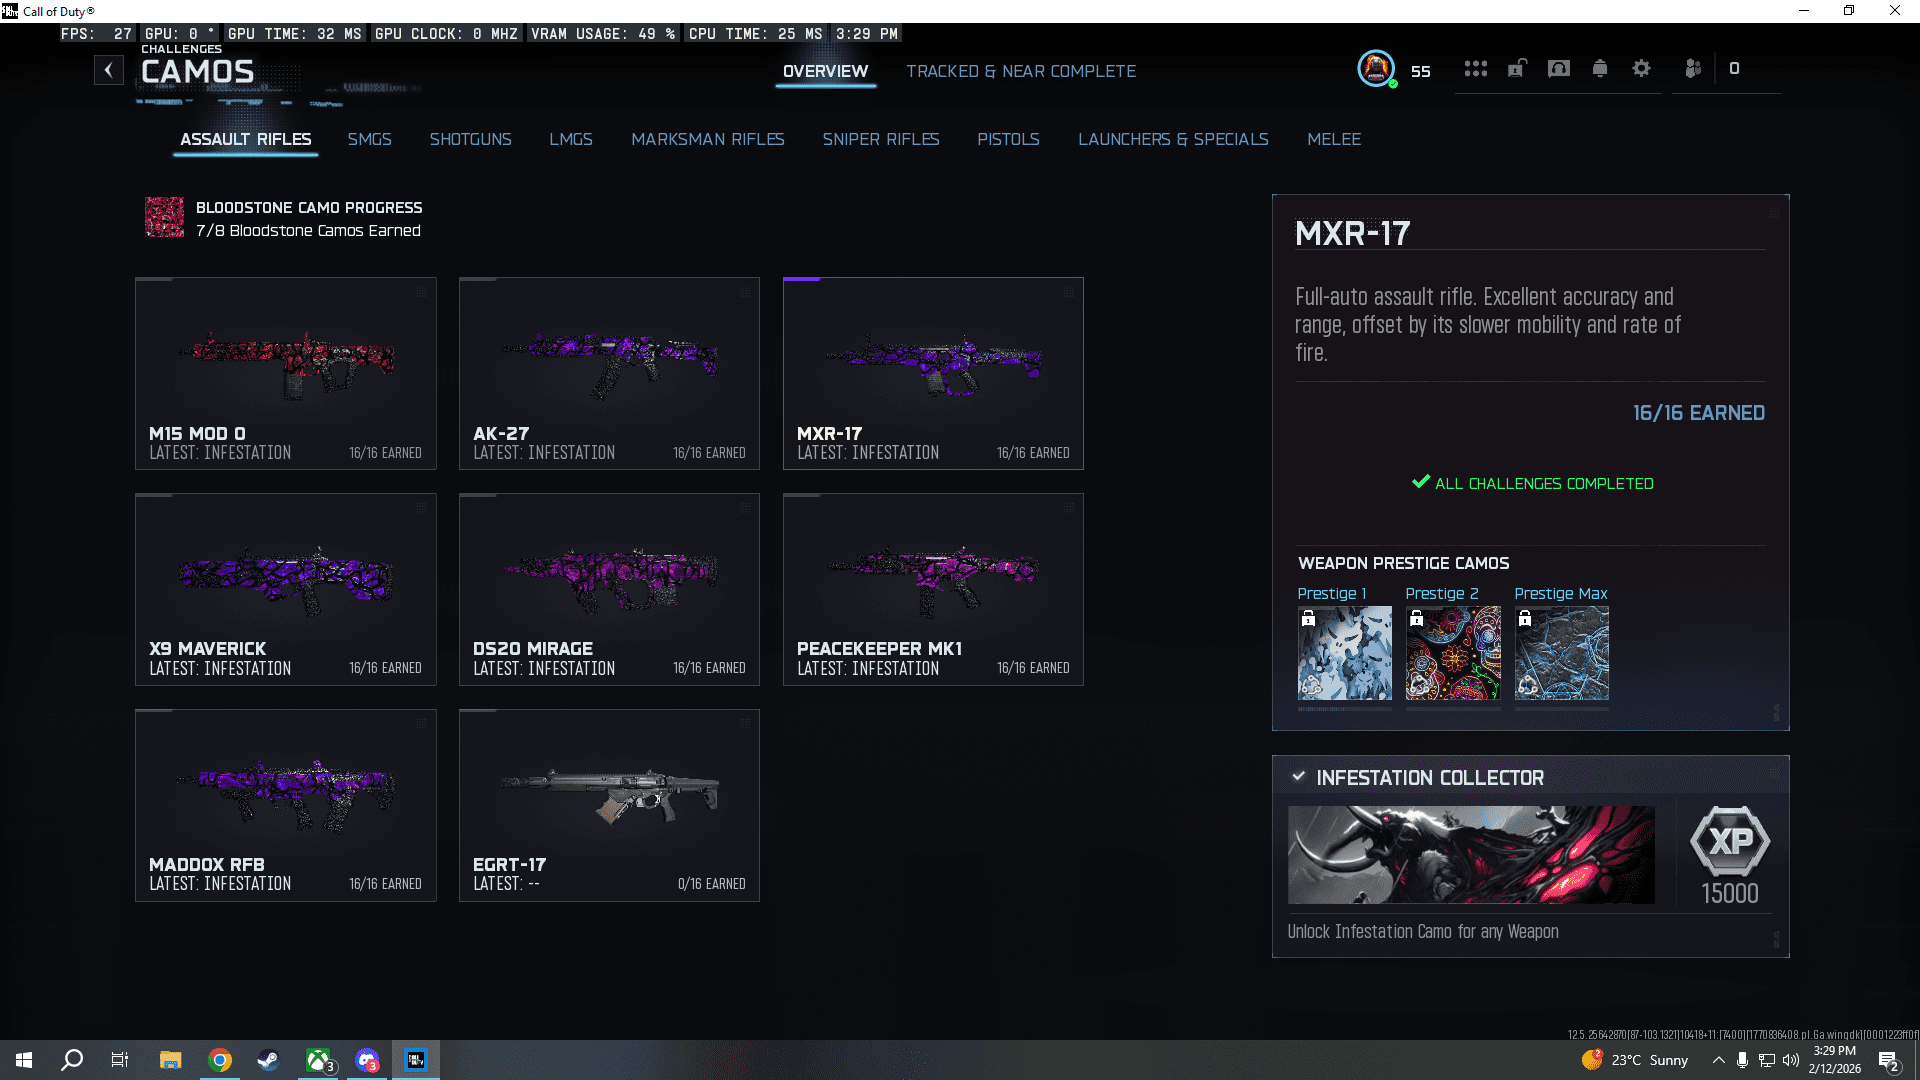Viewport: 1920px width, 1080px height.
Task: Open Task View in taskbar
Action: click(120, 1060)
